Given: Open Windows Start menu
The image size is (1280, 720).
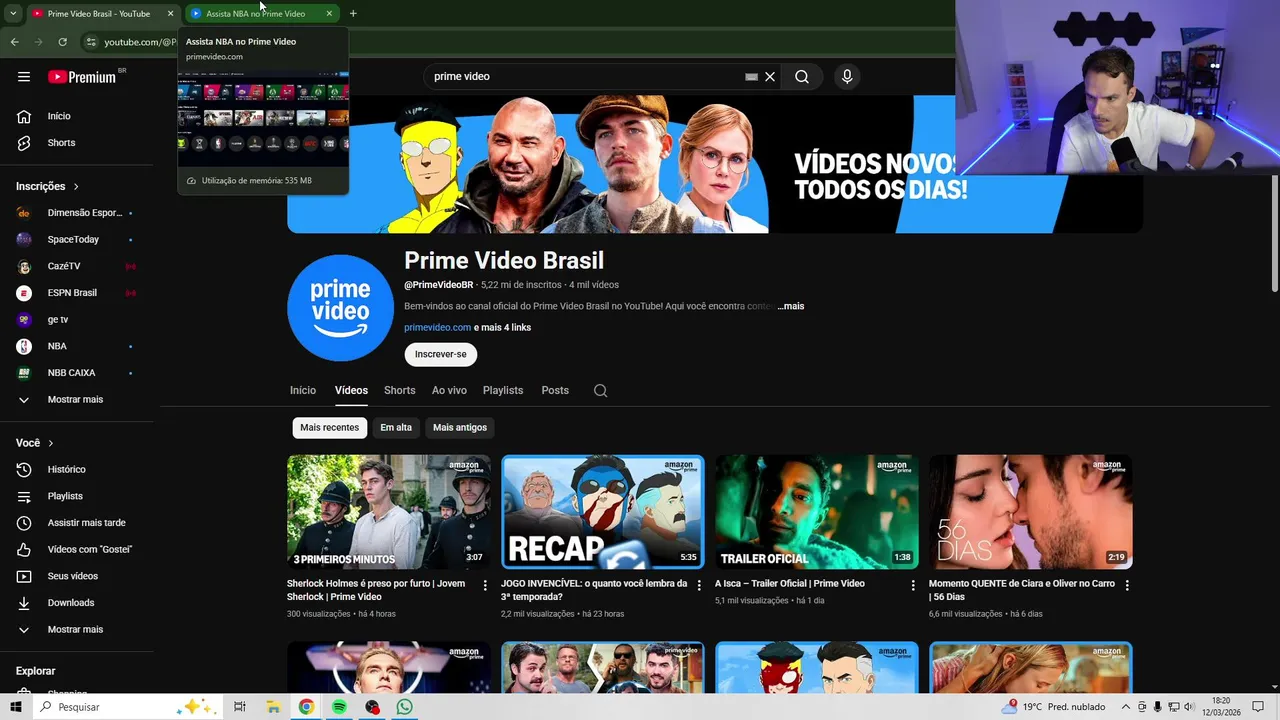Looking at the screenshot, I should [x=16, y=707].
